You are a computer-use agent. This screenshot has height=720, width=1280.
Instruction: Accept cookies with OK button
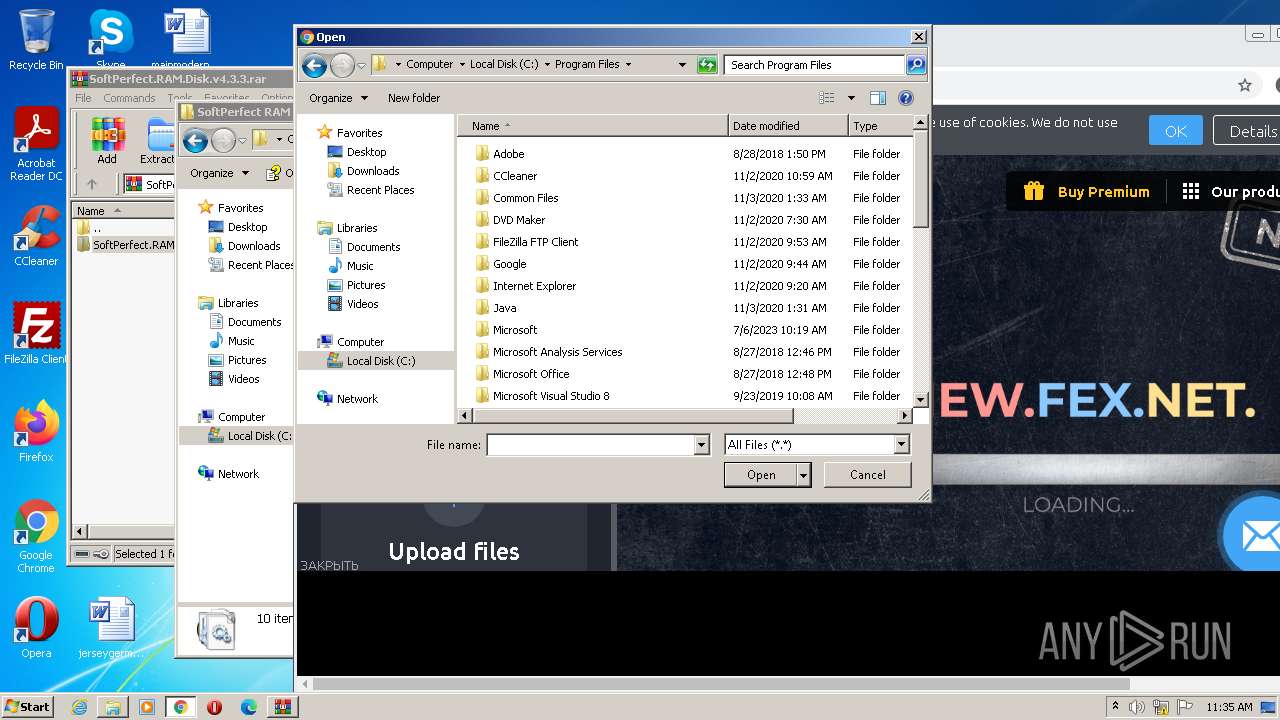pyautogui.click(x=1175, y=131)
